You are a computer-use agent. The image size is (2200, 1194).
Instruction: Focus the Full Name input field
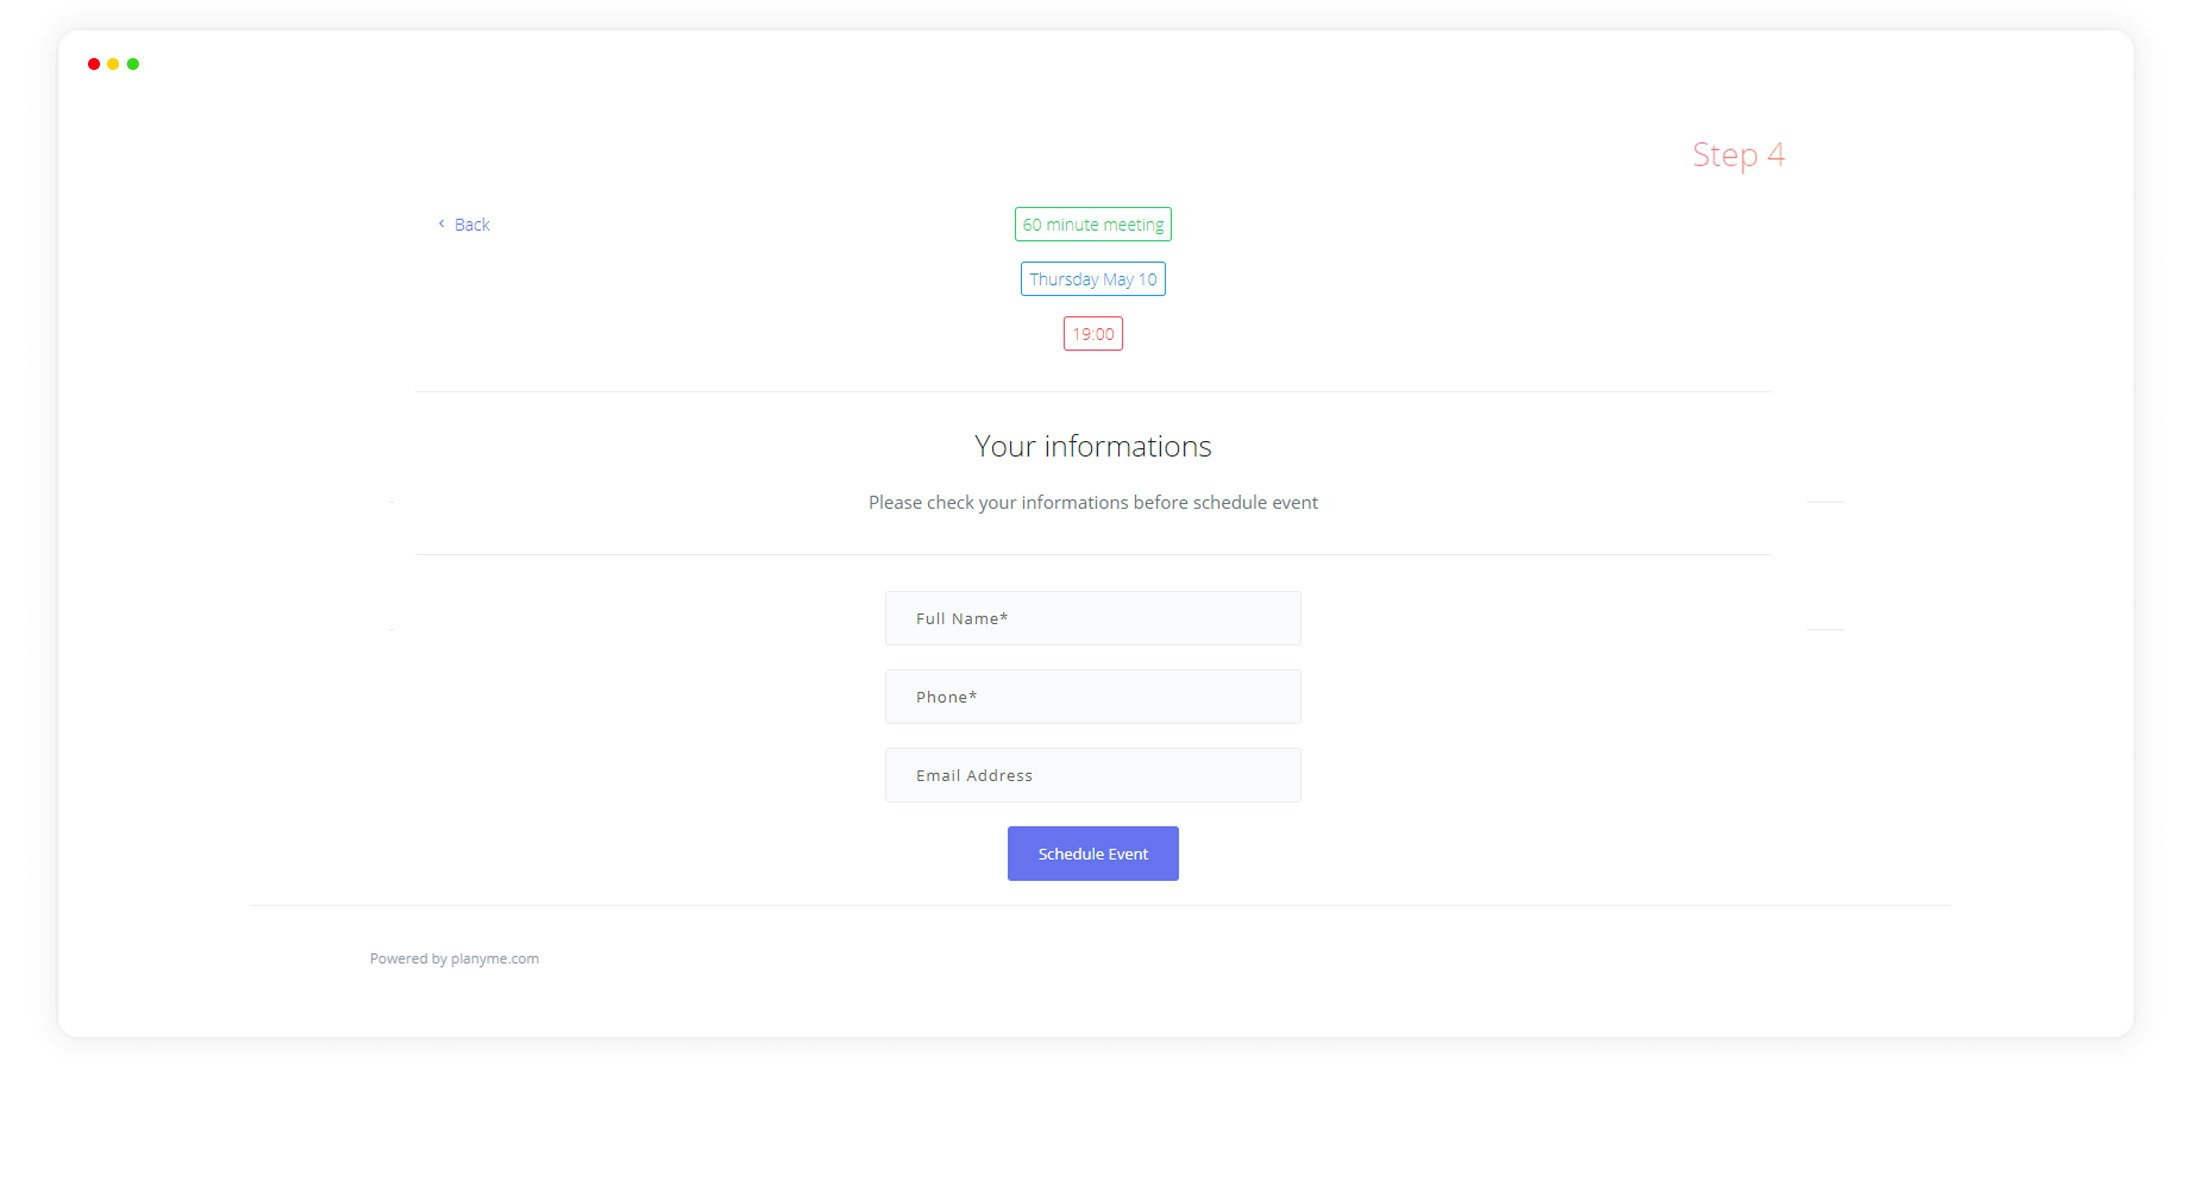[1092, 618]
